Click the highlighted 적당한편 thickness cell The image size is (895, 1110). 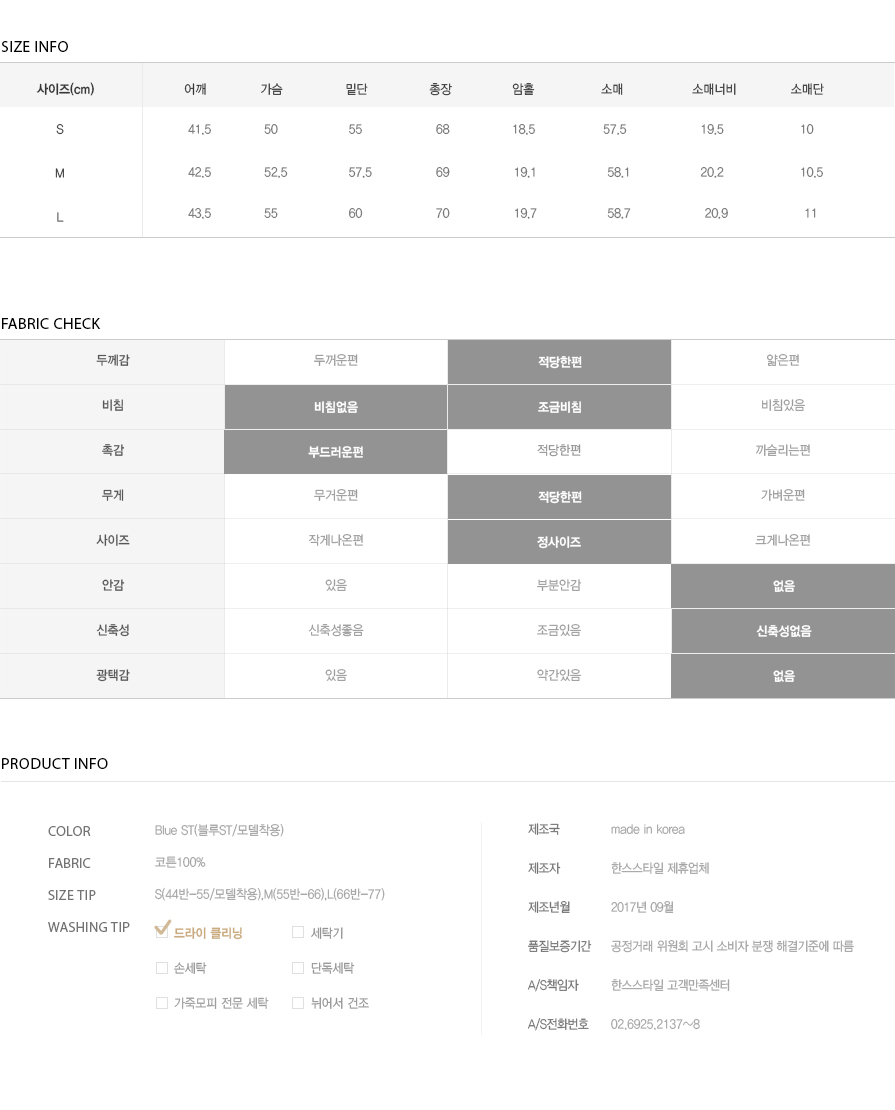[x=559, y=362]
